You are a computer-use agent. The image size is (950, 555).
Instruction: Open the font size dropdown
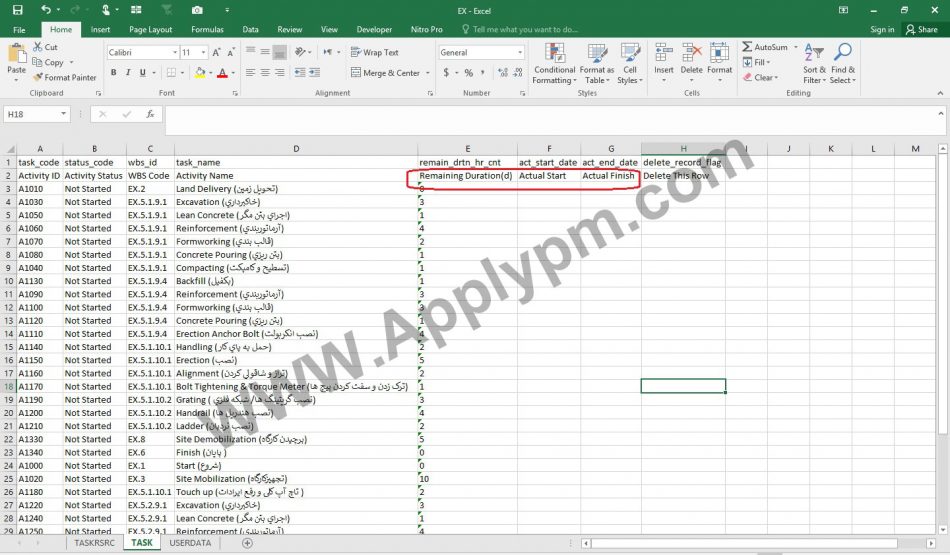tap(204, 53)
